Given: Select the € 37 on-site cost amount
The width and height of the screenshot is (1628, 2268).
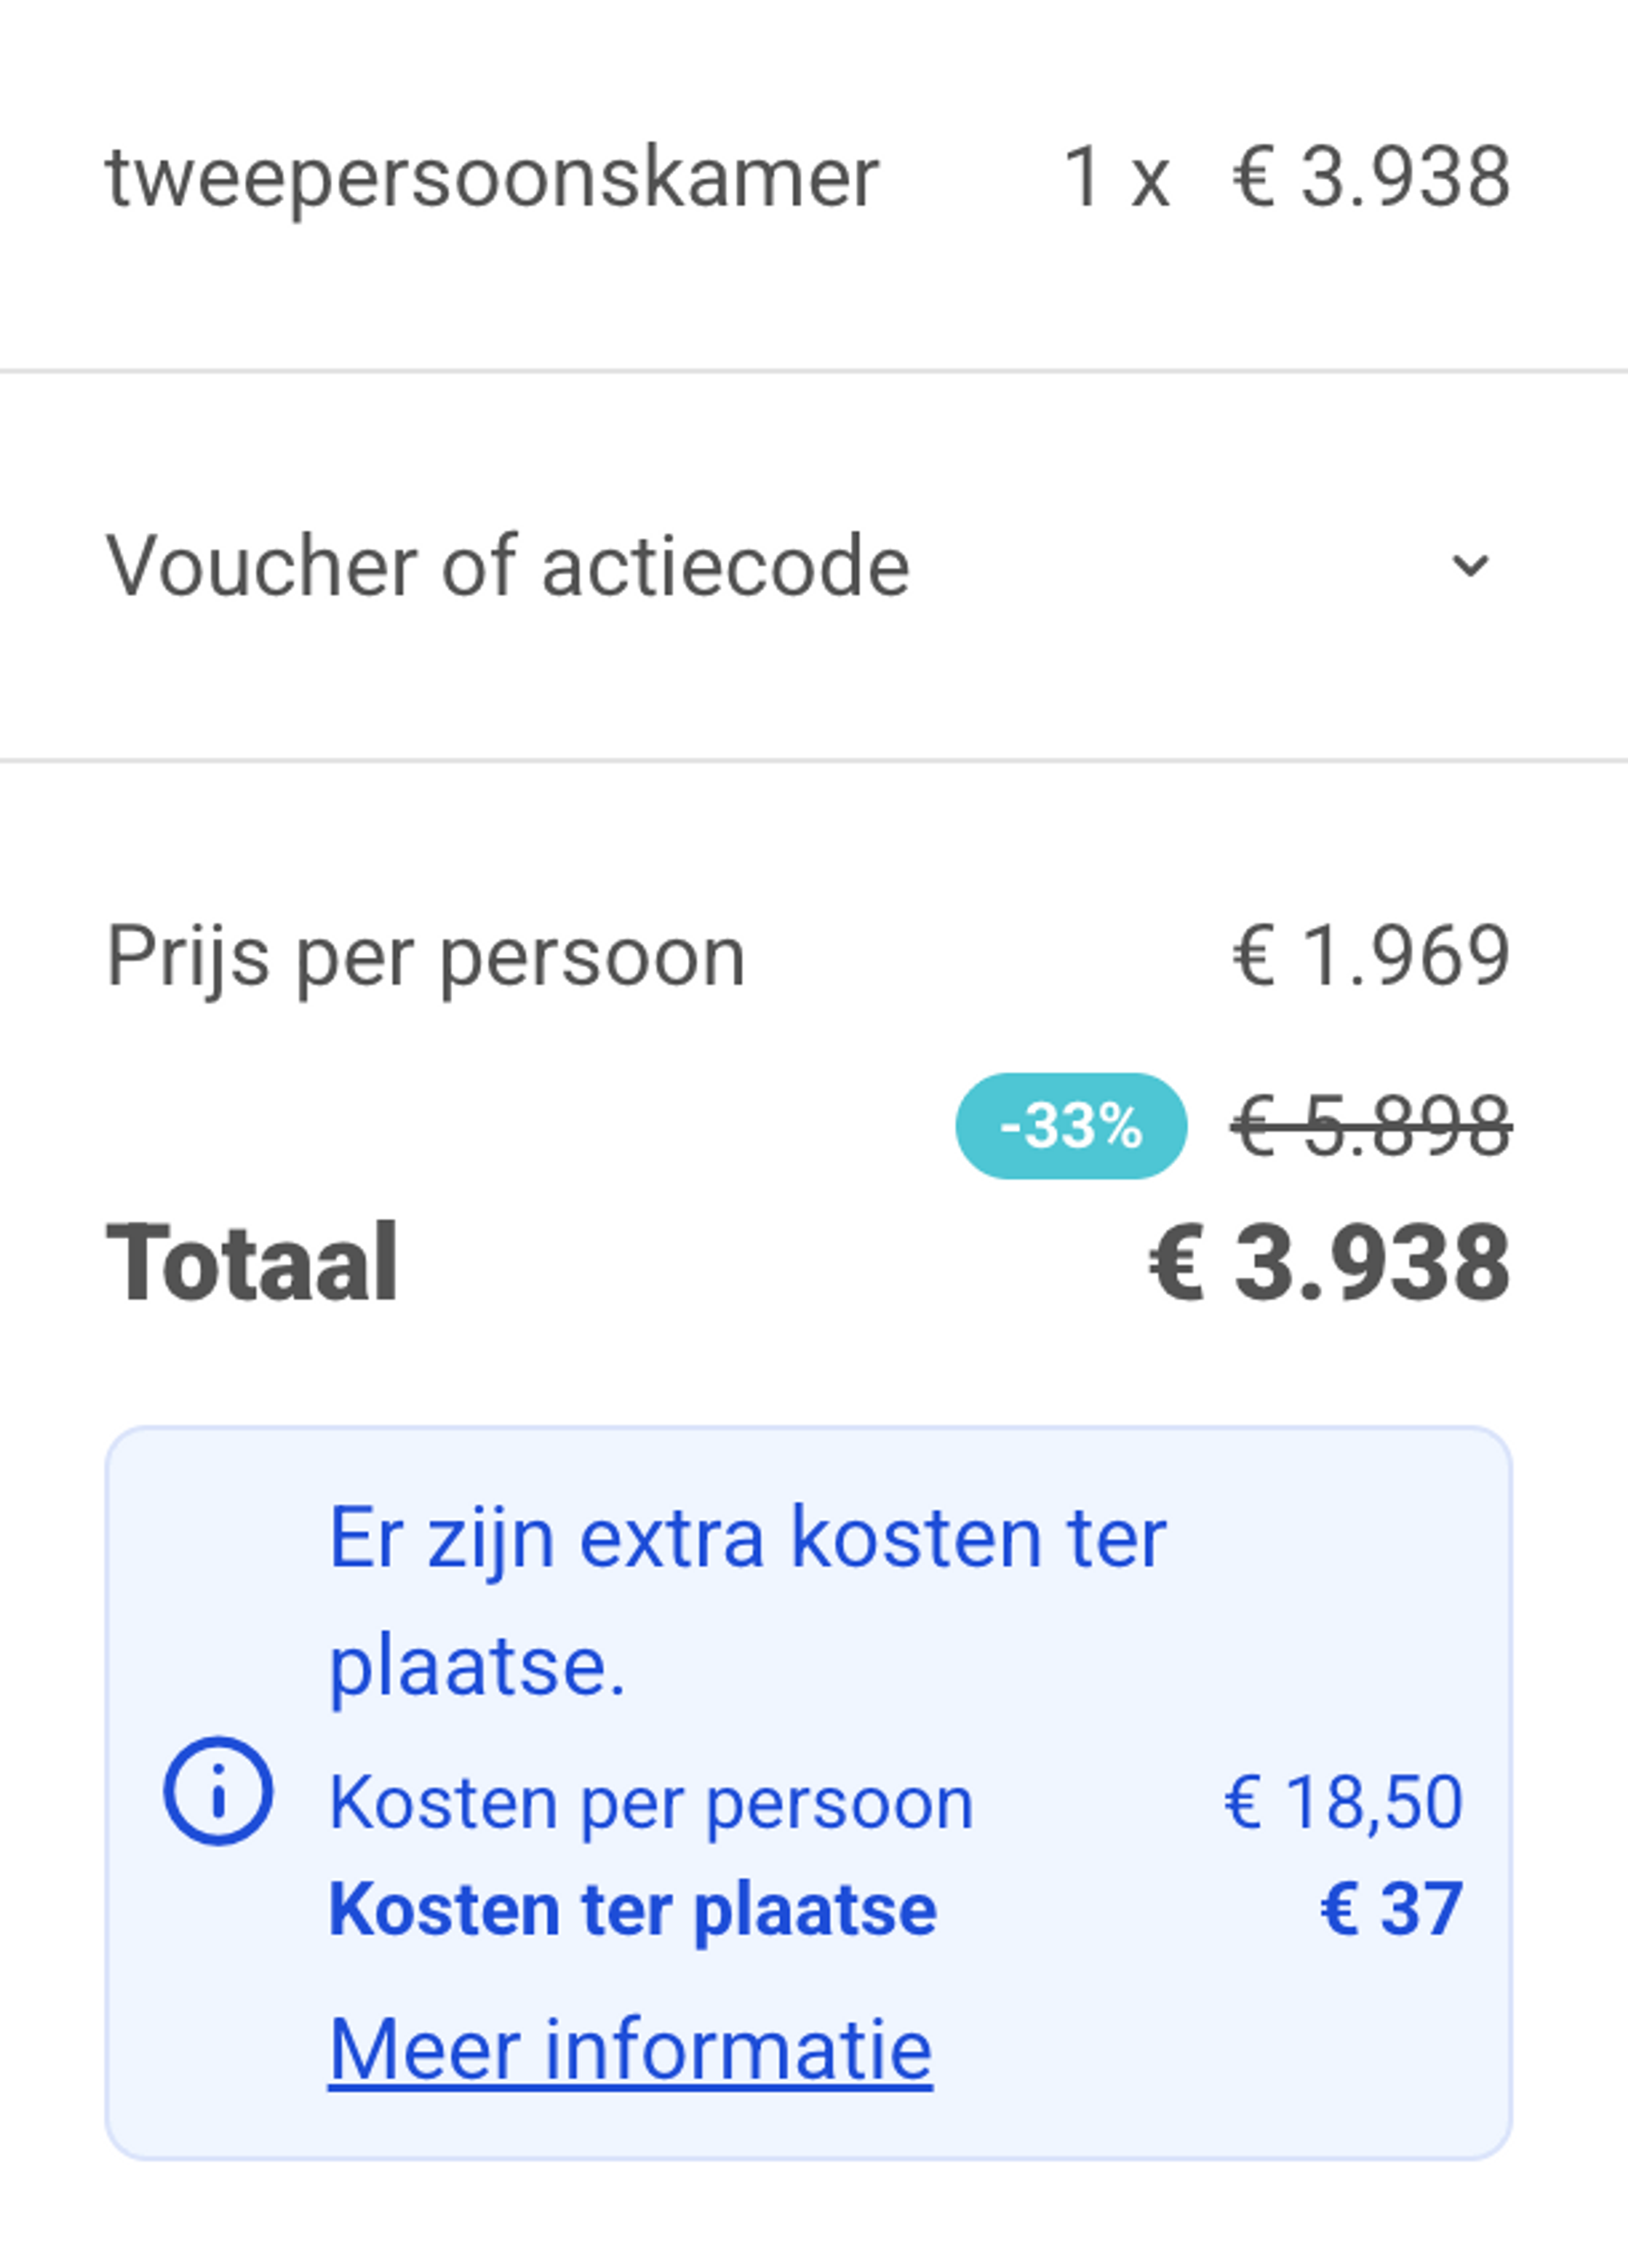Looking at the screenshot, I should (x=1391, y=1909).
